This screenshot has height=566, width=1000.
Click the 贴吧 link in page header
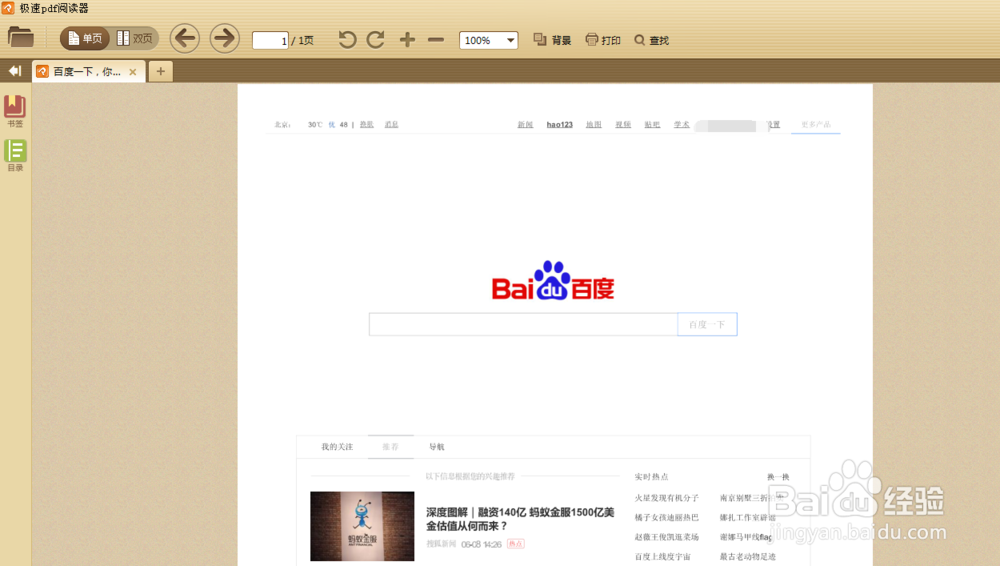(x=652, y=124)
